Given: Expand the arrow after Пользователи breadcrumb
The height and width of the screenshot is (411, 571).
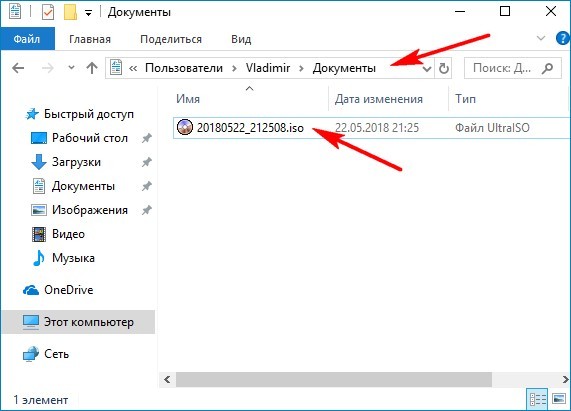Looking at the screenshot, I should click(x=234, y=68).
